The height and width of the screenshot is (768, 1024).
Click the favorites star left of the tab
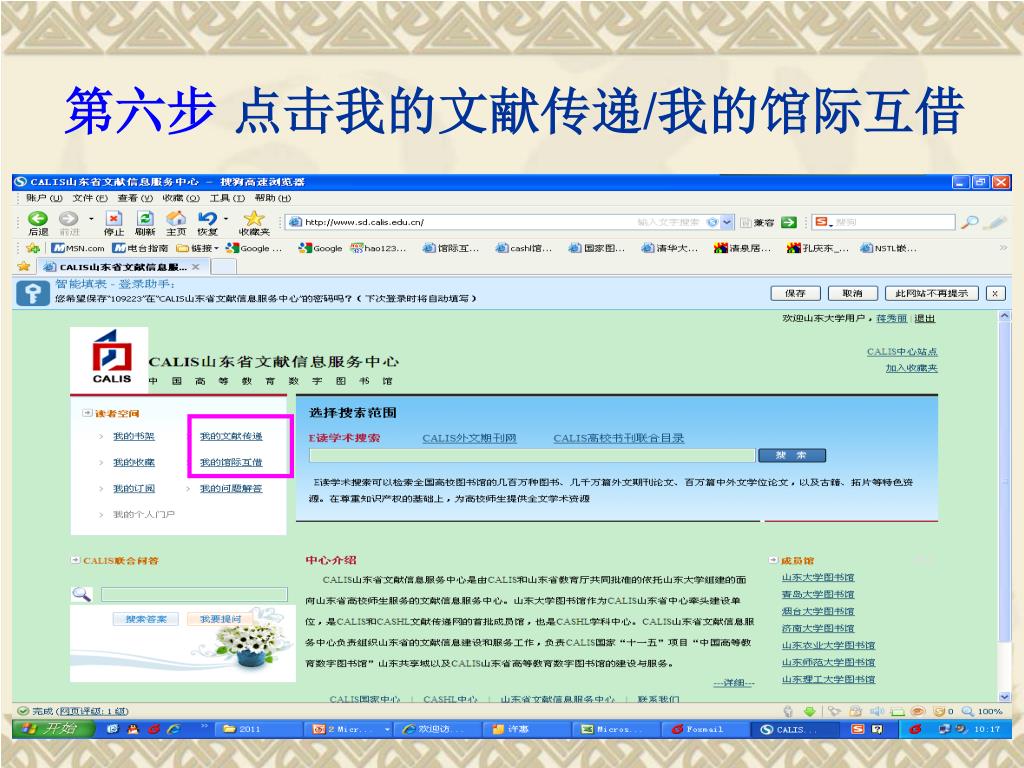coord(24,266)
